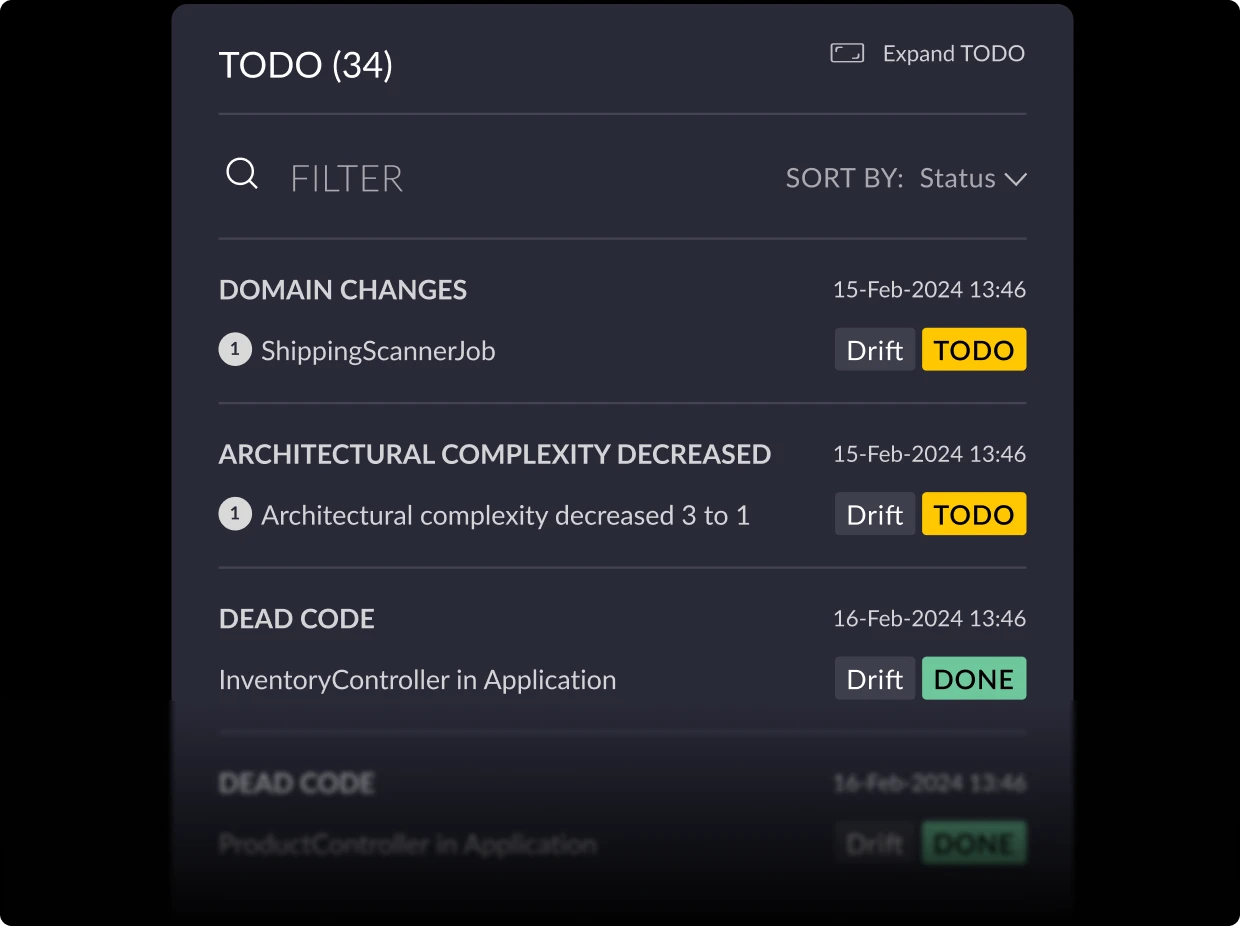The height and width of the screenshot is (926, 1240).
Task: Open the Sort By Status chevron
Action: [1016, 179]
